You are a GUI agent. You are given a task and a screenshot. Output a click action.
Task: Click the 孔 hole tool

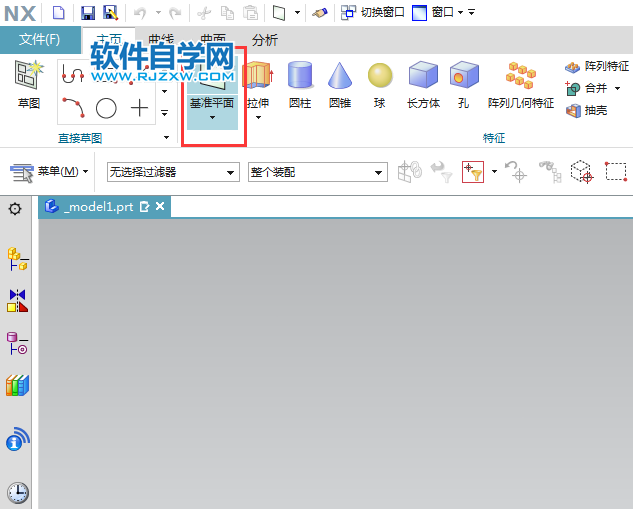(464, 85)
